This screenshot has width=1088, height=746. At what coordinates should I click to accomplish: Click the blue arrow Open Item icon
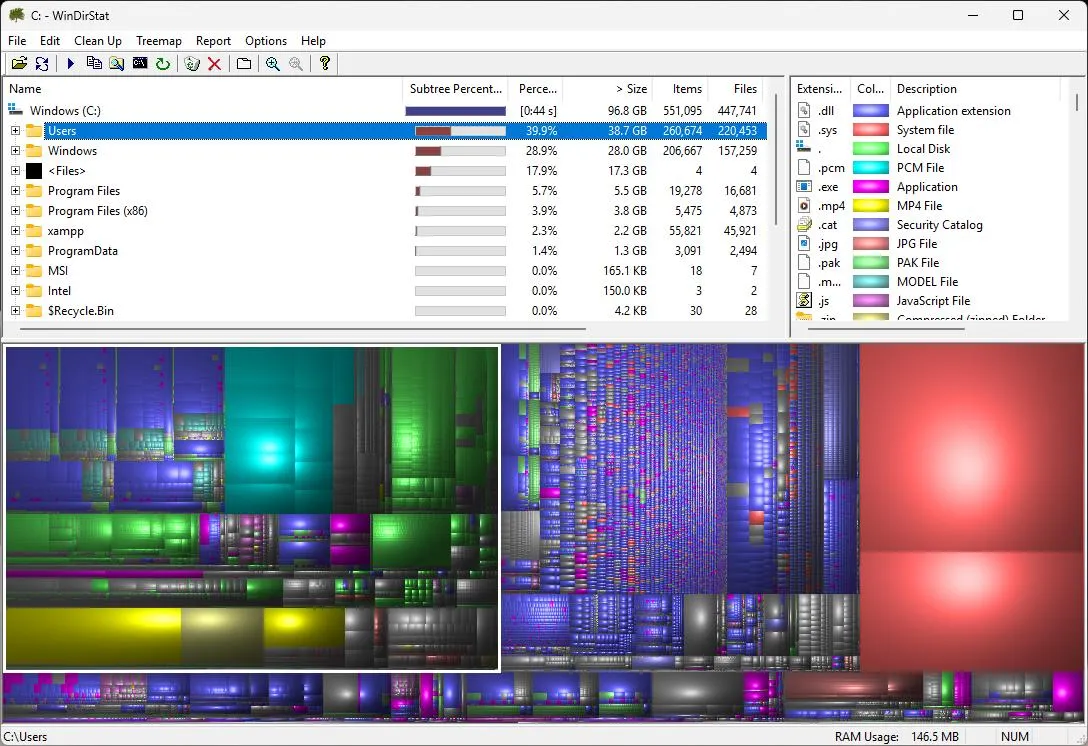point(70,64)
